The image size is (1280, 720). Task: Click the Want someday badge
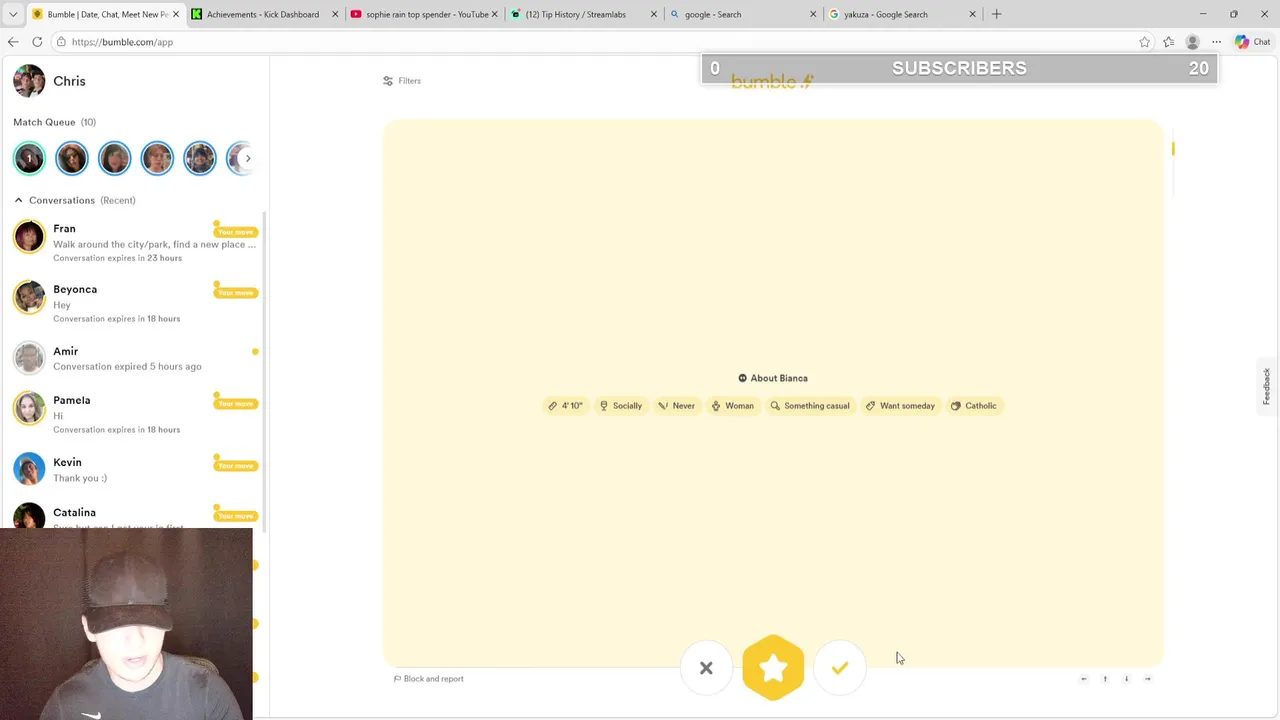(900, 406)
